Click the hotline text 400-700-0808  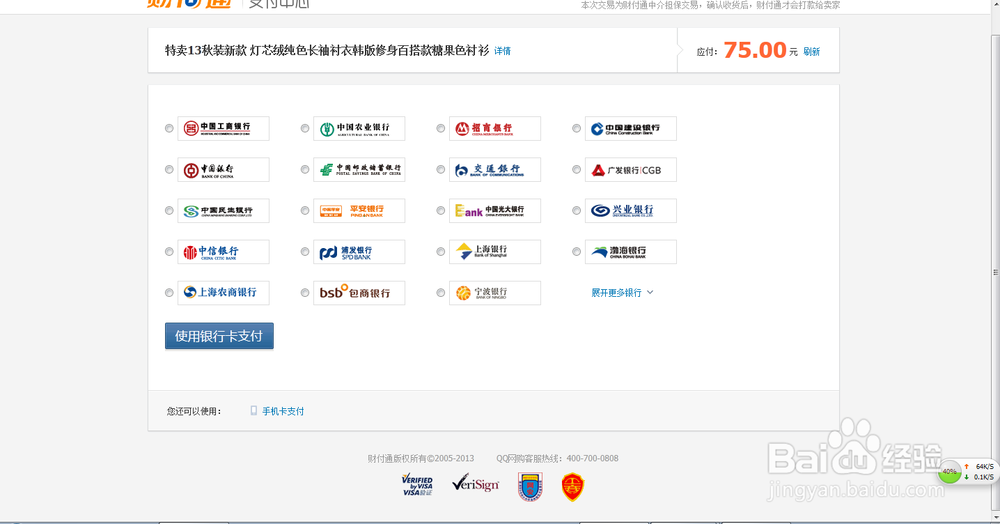pyautogui.click(x=592, y=458)
